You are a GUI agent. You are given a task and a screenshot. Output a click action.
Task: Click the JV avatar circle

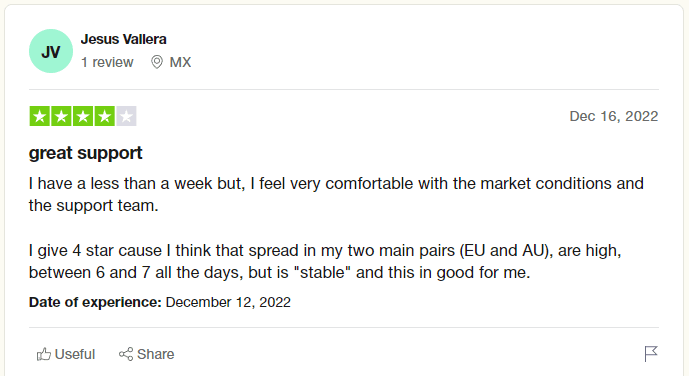[51, 51]
